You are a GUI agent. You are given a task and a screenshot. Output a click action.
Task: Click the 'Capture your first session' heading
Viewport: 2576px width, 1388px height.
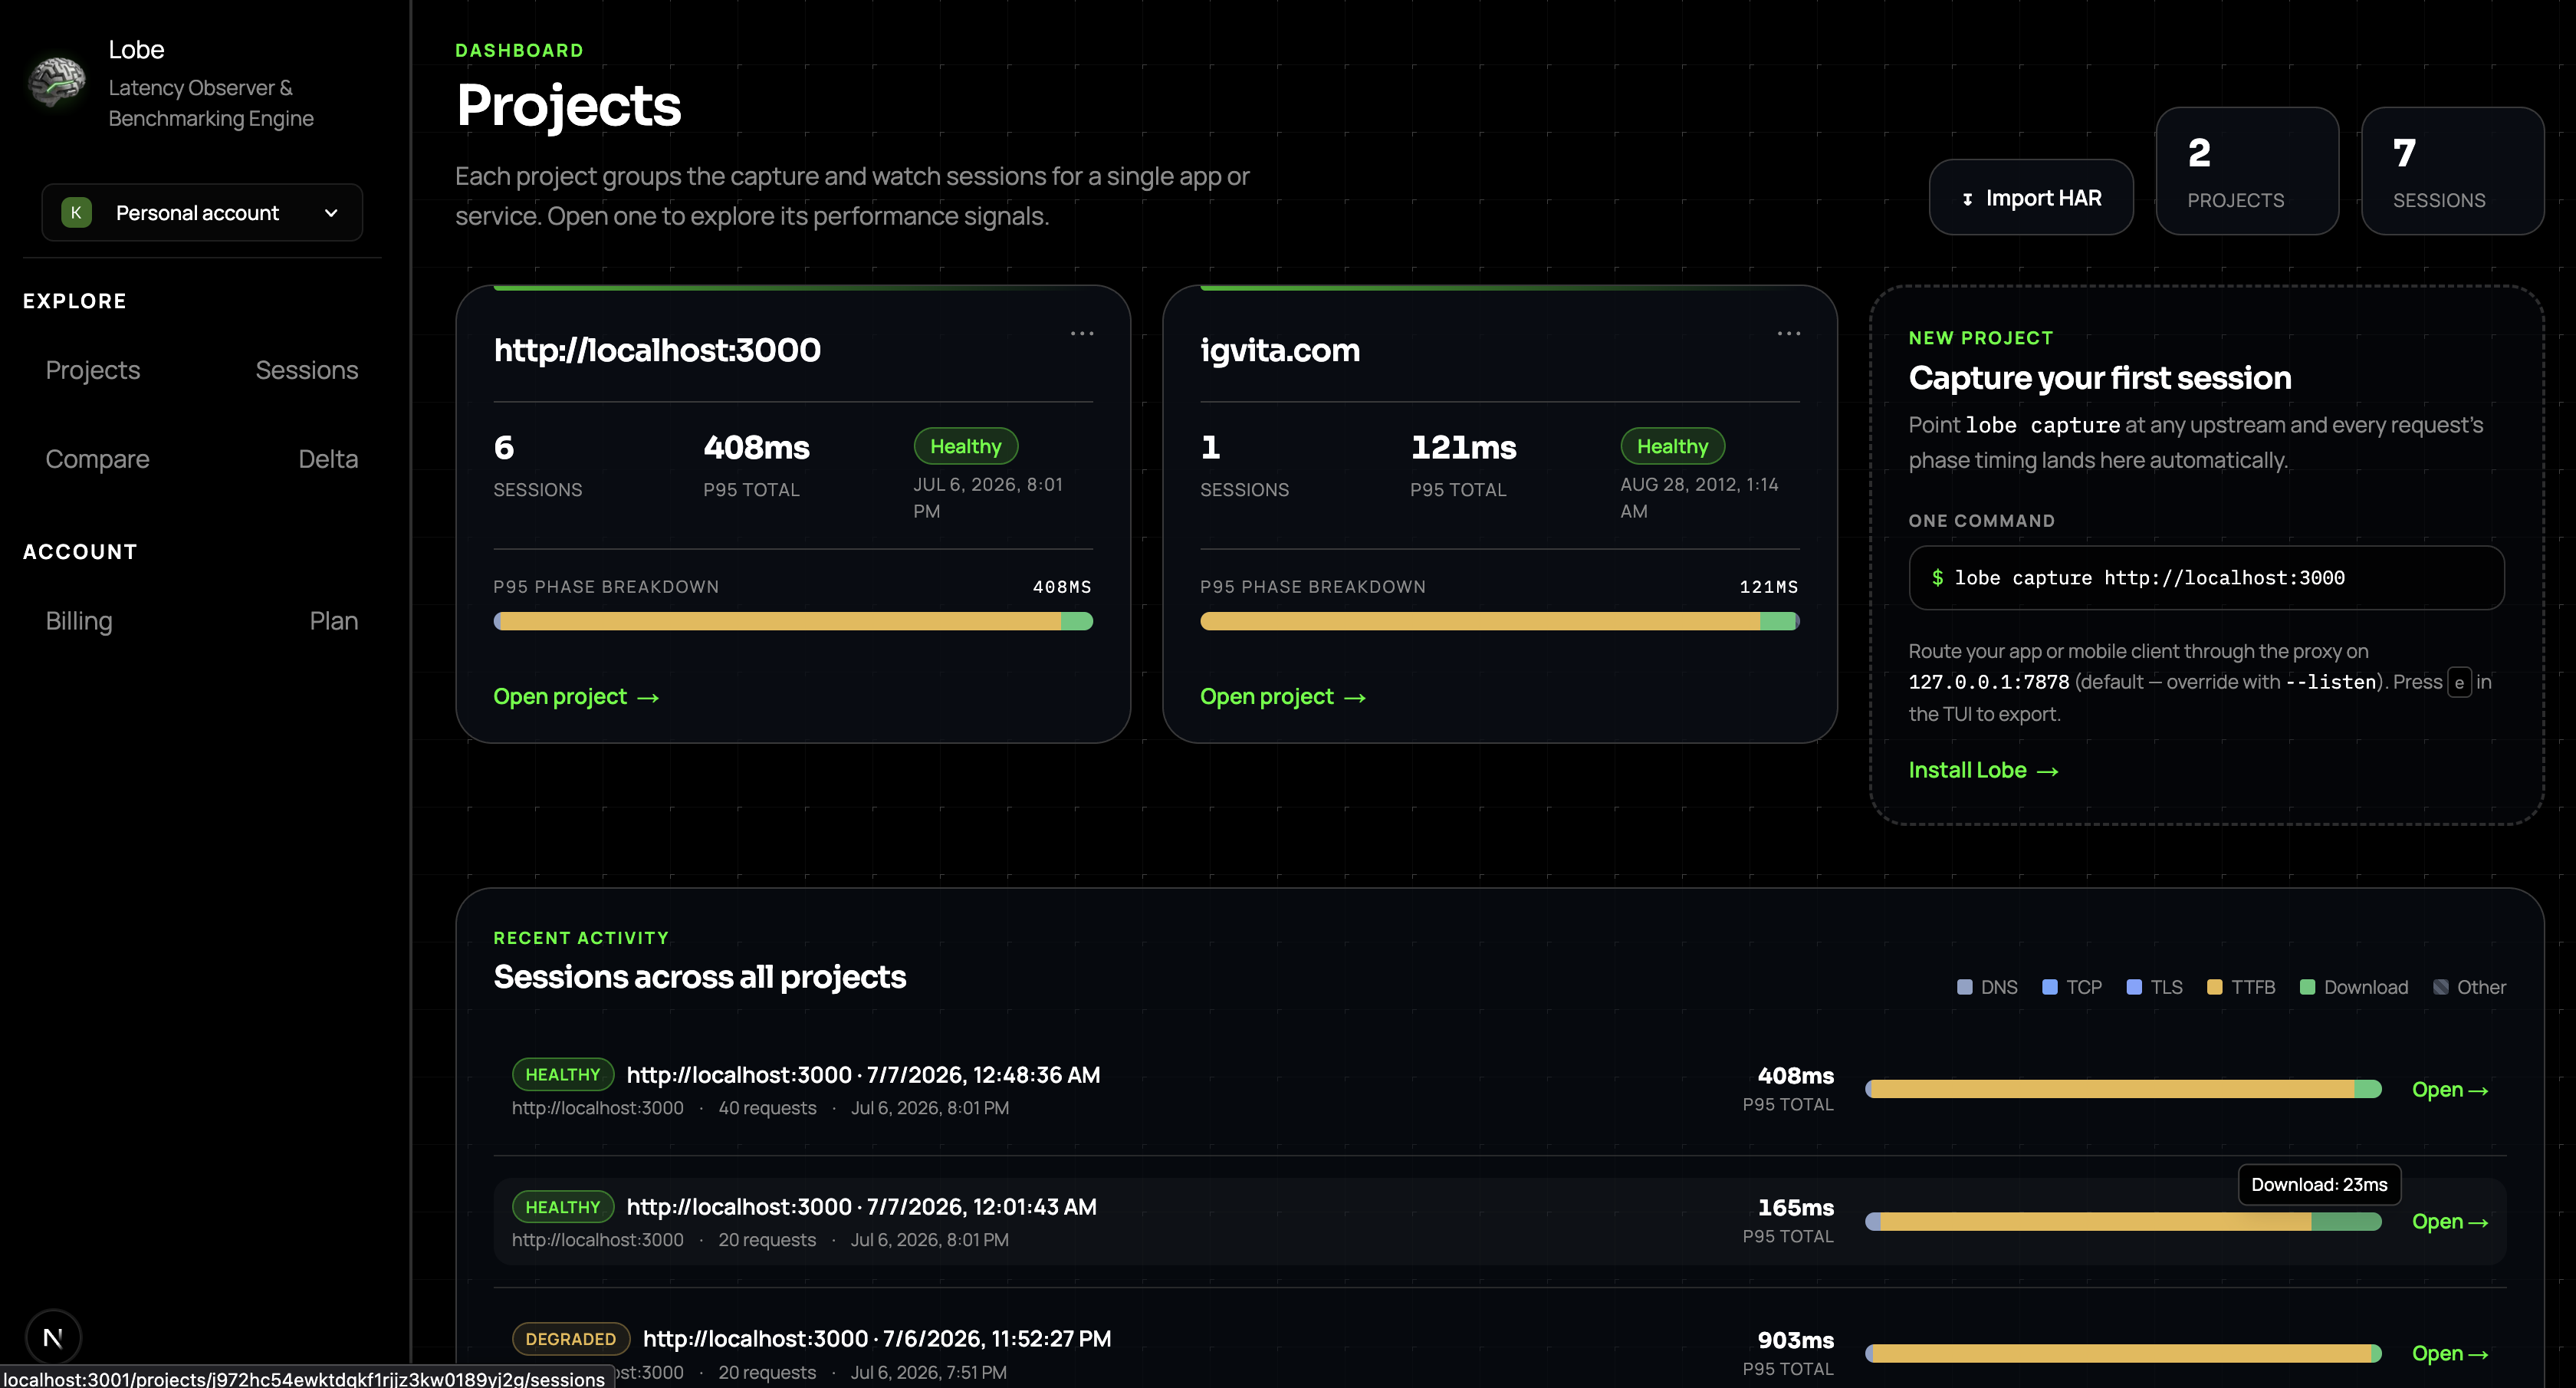2099,378
